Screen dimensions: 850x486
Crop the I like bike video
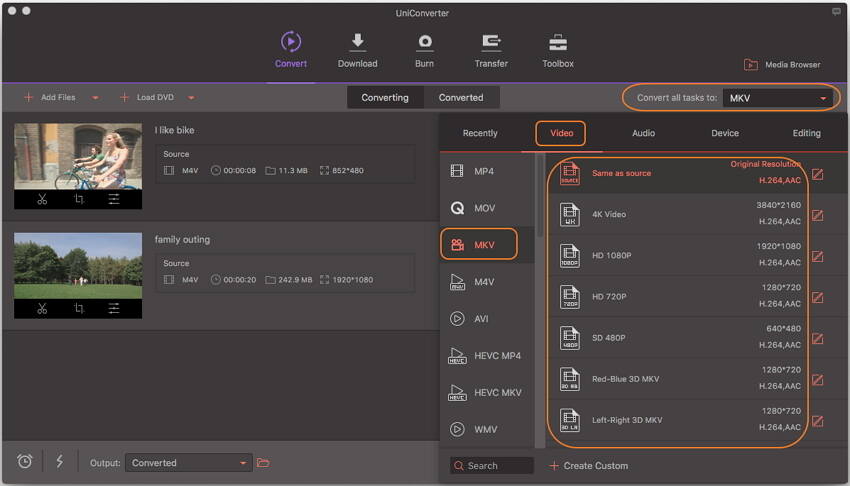79,199
